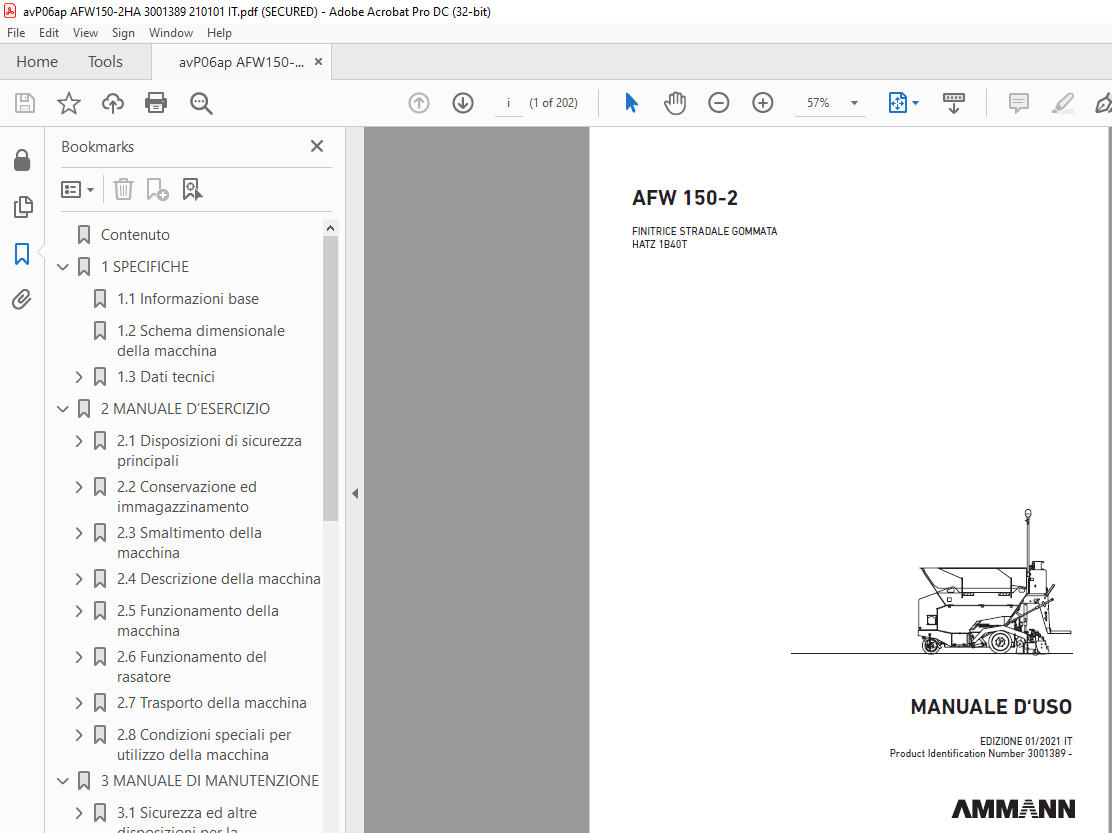Image resolution: width=1112 pixels, height=833 pixels.
Task: Collapse navigation pane with divider arrow
Action: coord(355,493)
